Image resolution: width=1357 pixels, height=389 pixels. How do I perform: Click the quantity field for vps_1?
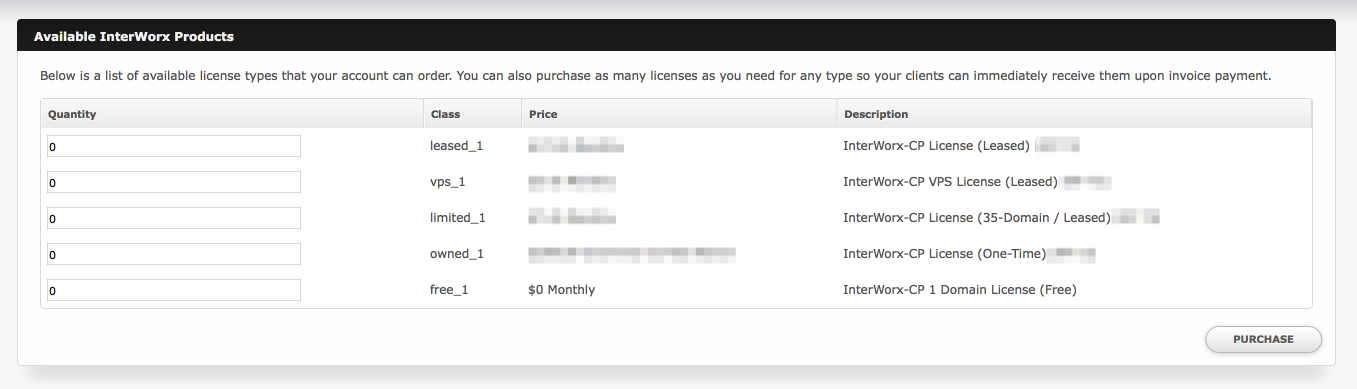coord(174,182)
